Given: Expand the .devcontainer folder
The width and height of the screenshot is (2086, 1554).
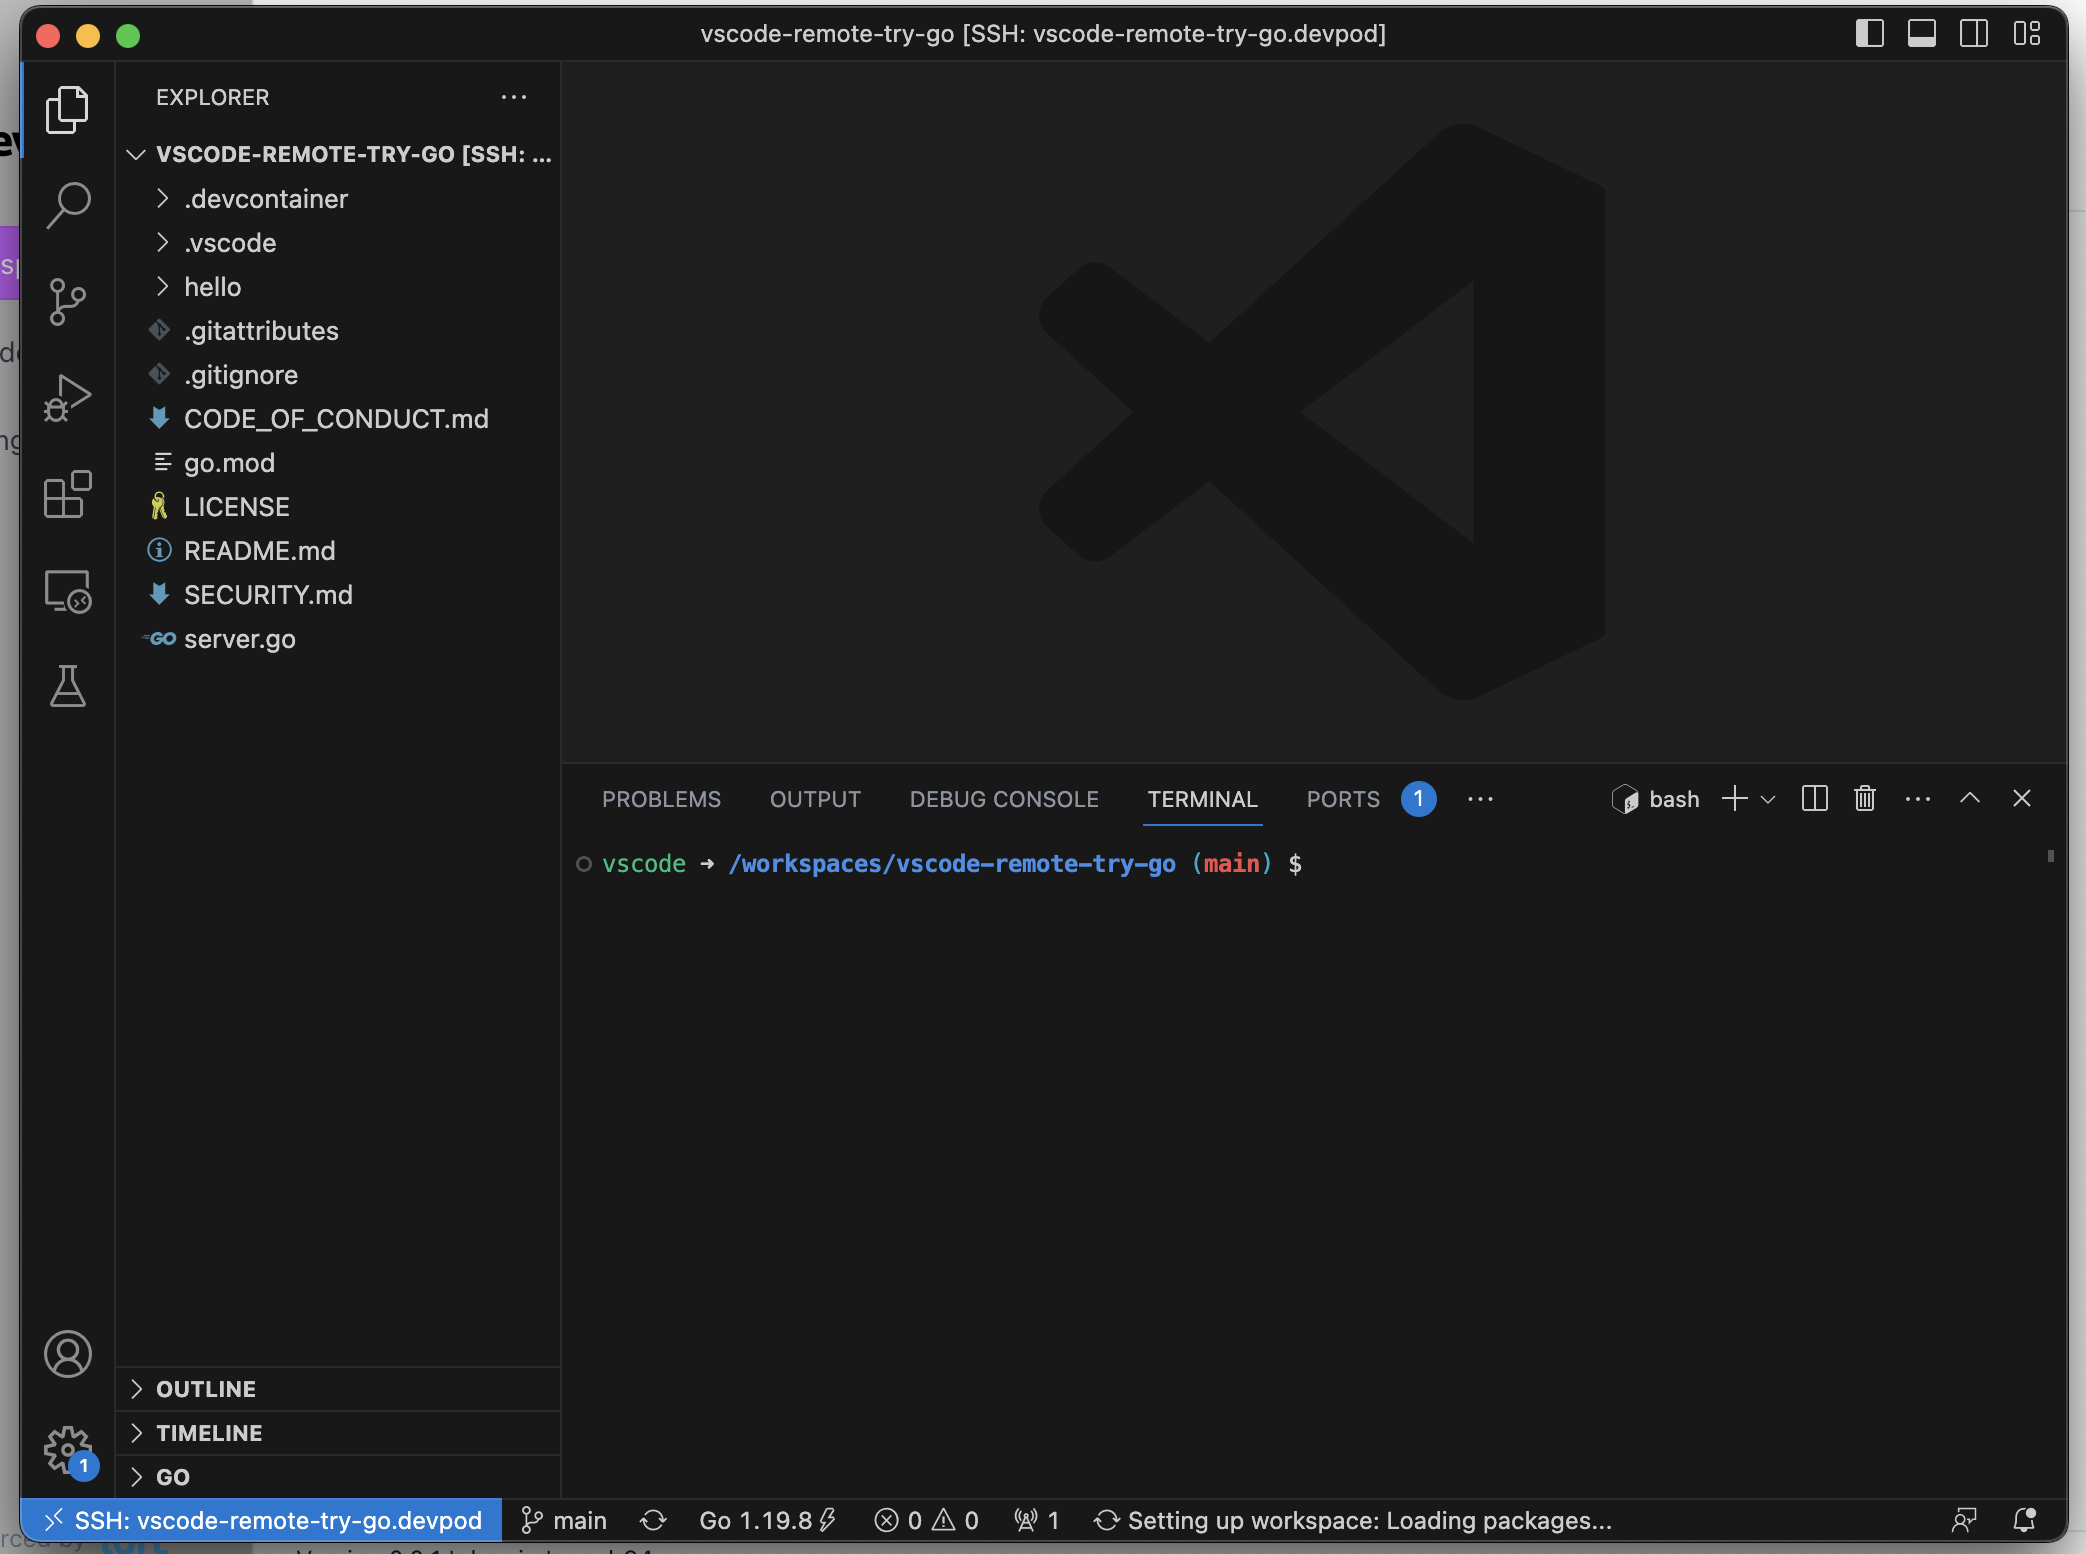Looking at the screenshot, I should pyautogui.click(x=265, y=199).
